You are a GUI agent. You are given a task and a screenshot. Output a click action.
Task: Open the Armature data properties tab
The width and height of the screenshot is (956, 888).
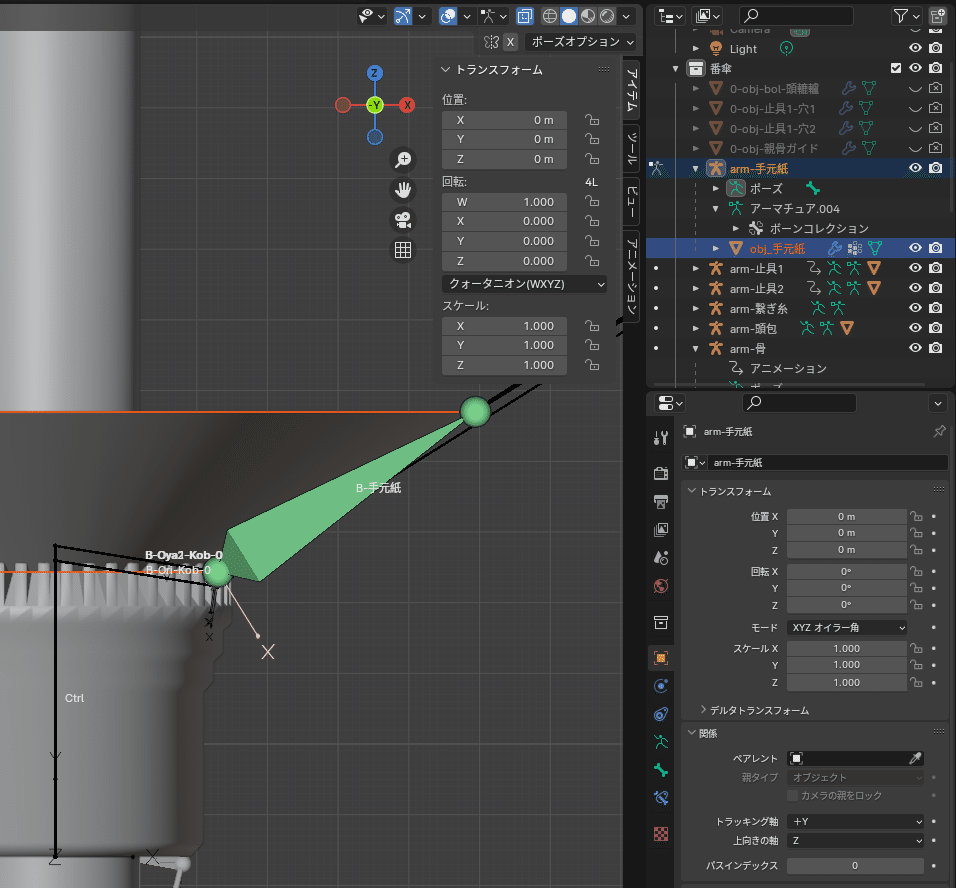(x=661, y=742)
